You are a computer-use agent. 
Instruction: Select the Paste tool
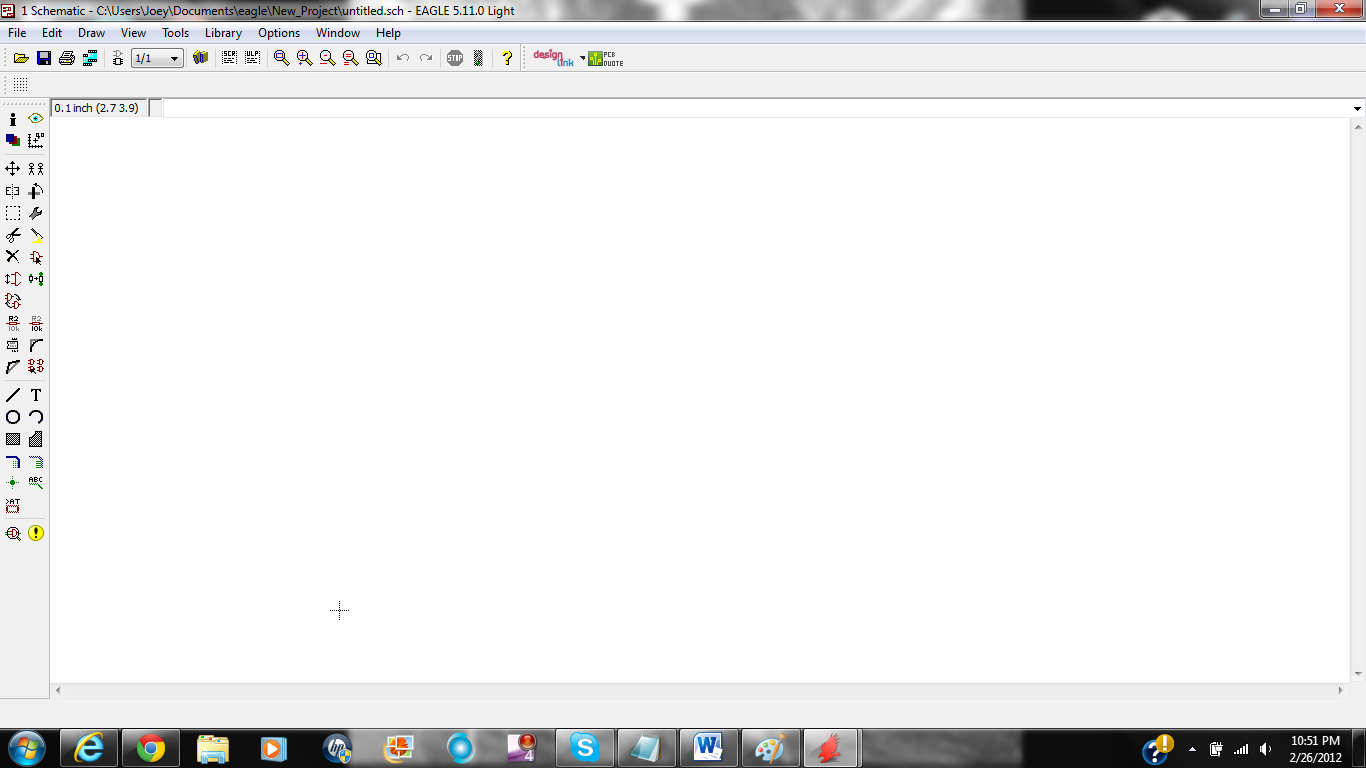(36, 235)
